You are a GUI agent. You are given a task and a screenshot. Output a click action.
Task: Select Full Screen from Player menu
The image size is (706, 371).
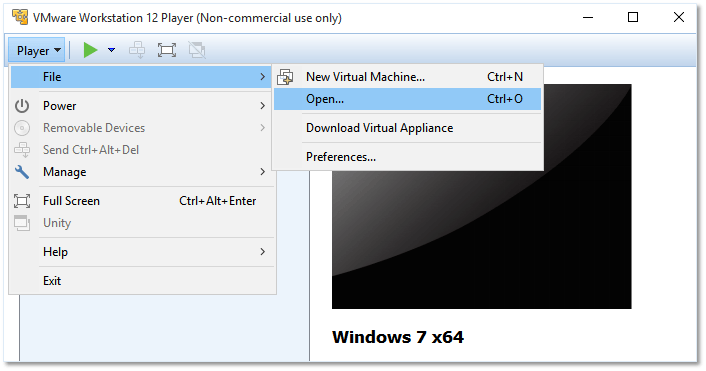click(141, 201)
